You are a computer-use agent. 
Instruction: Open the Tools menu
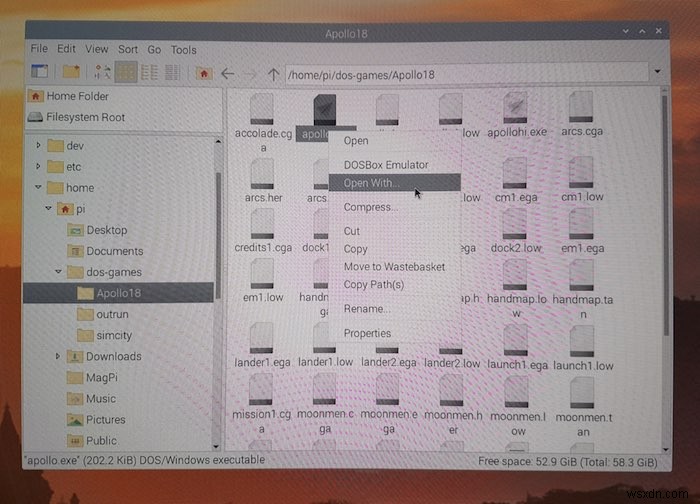pyautogui.click(x=183, y=50)
